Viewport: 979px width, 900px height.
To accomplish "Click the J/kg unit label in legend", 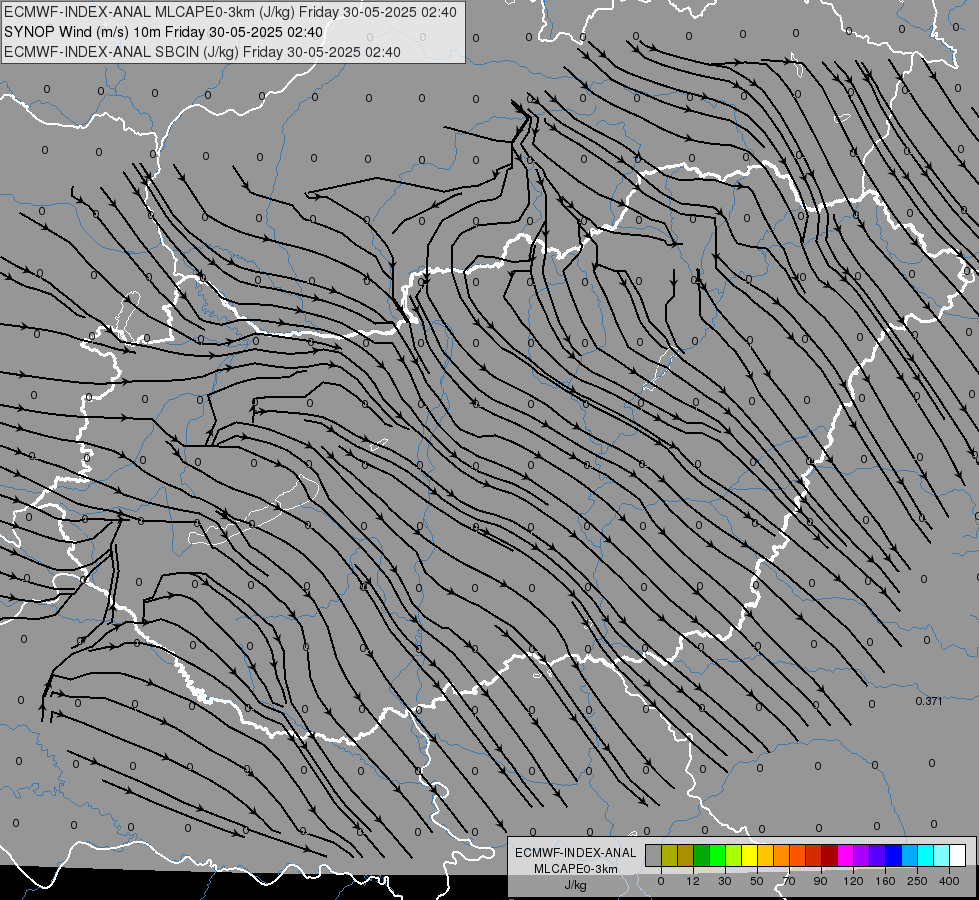I will [576, 885].
